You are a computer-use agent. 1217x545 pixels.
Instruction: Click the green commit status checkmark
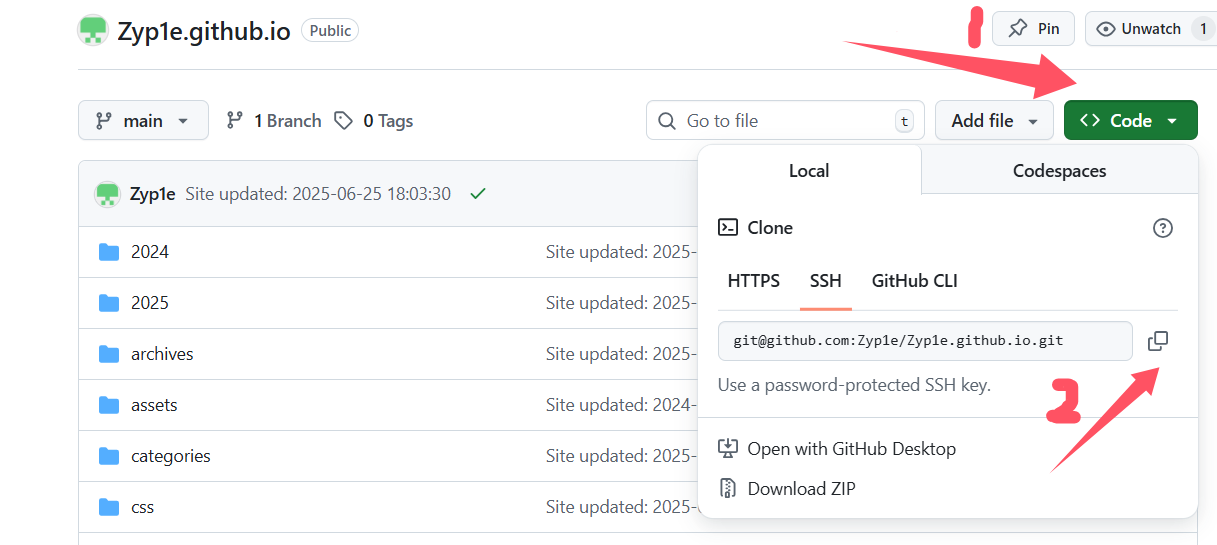coord(478,194)
